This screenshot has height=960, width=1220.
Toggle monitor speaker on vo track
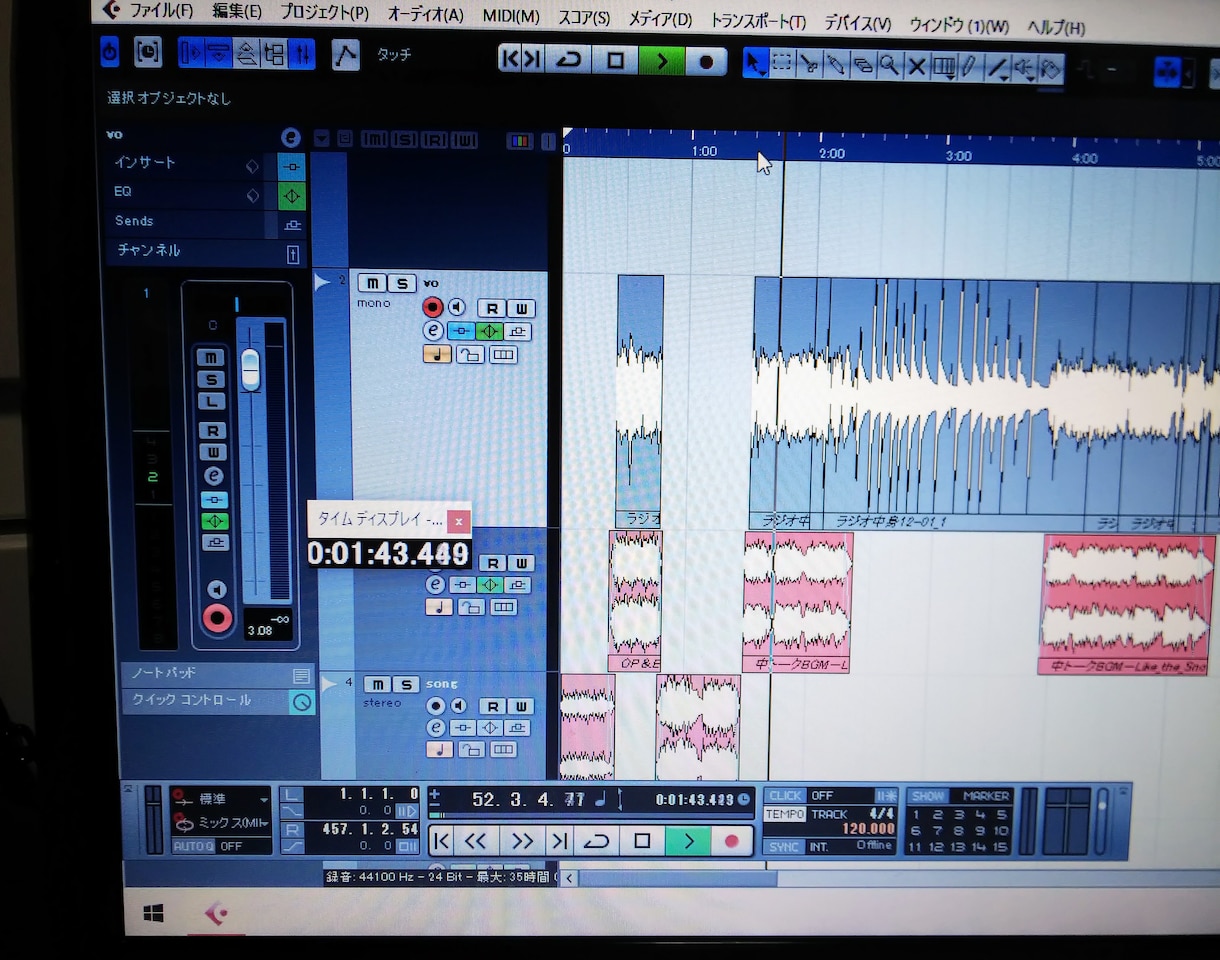456,307
